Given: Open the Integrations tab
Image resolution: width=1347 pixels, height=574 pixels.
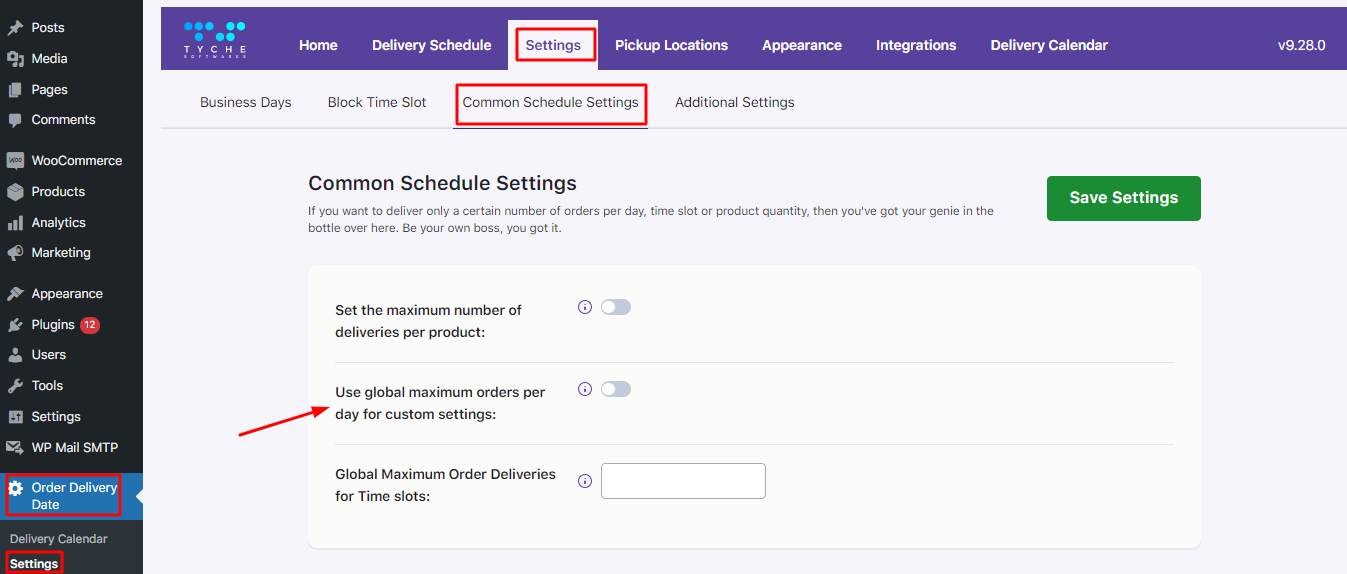Looking at the screenshot, I should (916, 45).
